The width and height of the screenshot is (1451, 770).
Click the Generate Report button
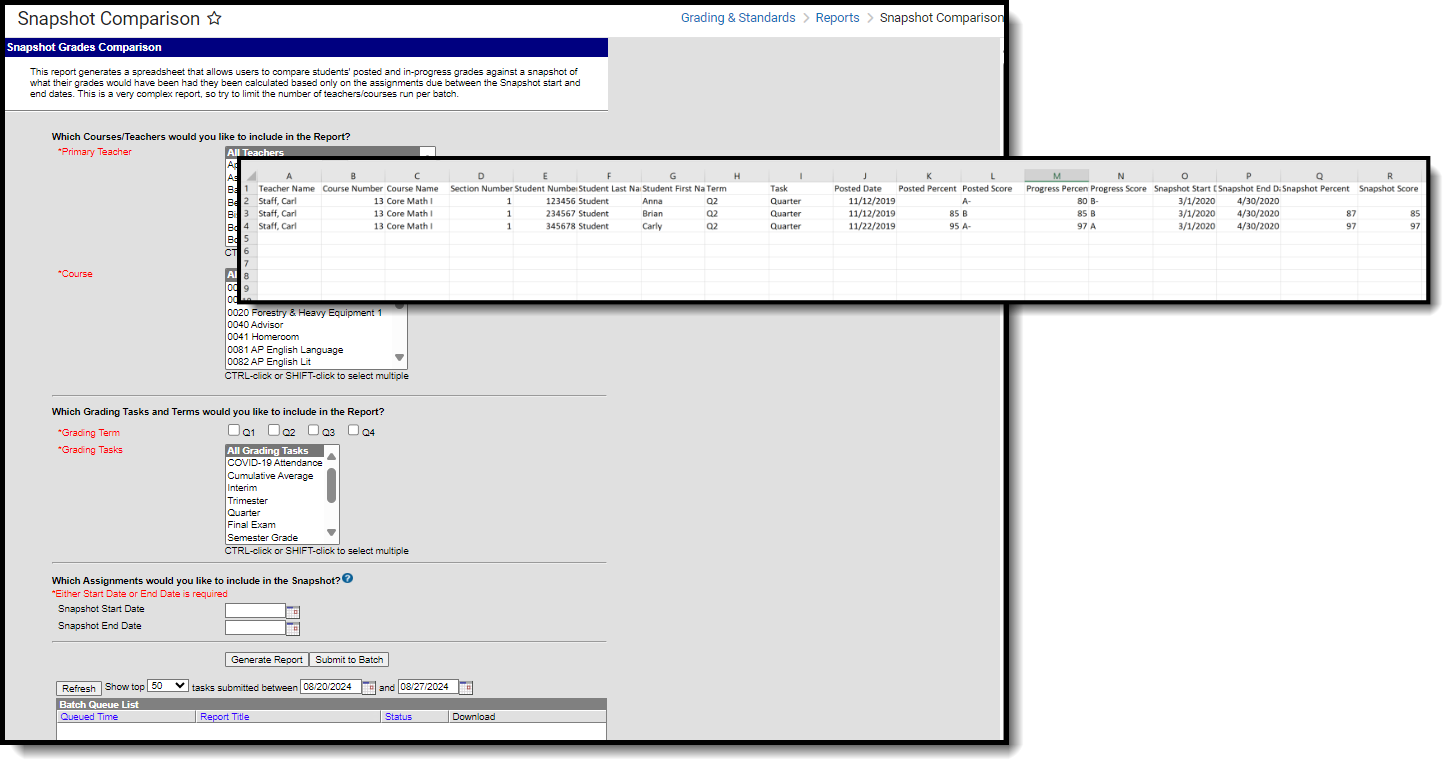pyautogui.click(x=267, y=660)
